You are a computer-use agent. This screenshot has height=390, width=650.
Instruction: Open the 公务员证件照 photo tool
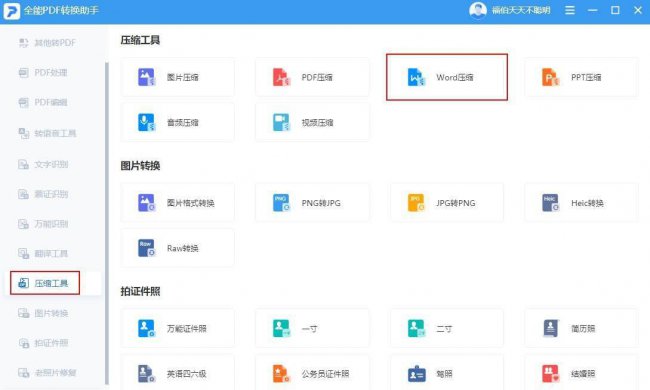(x=312, y=372)
